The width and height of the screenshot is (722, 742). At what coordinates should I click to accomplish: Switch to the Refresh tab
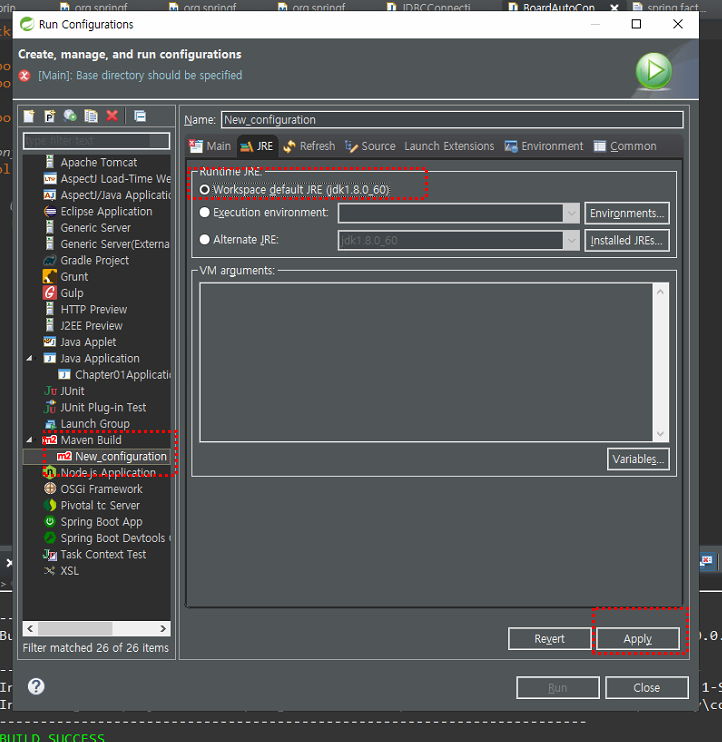[309, 146]
